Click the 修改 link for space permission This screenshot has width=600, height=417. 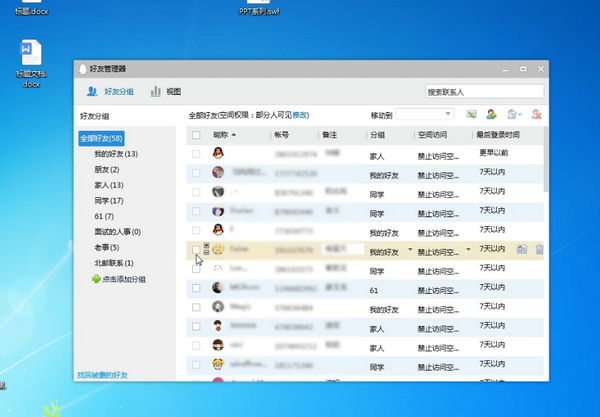300,115
